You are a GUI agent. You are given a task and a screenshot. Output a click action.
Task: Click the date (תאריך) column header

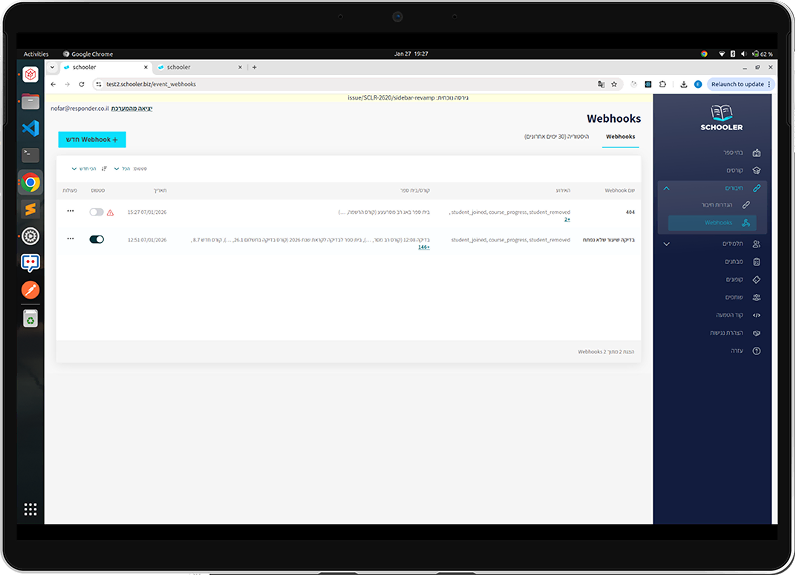click(x=160, y=191)
